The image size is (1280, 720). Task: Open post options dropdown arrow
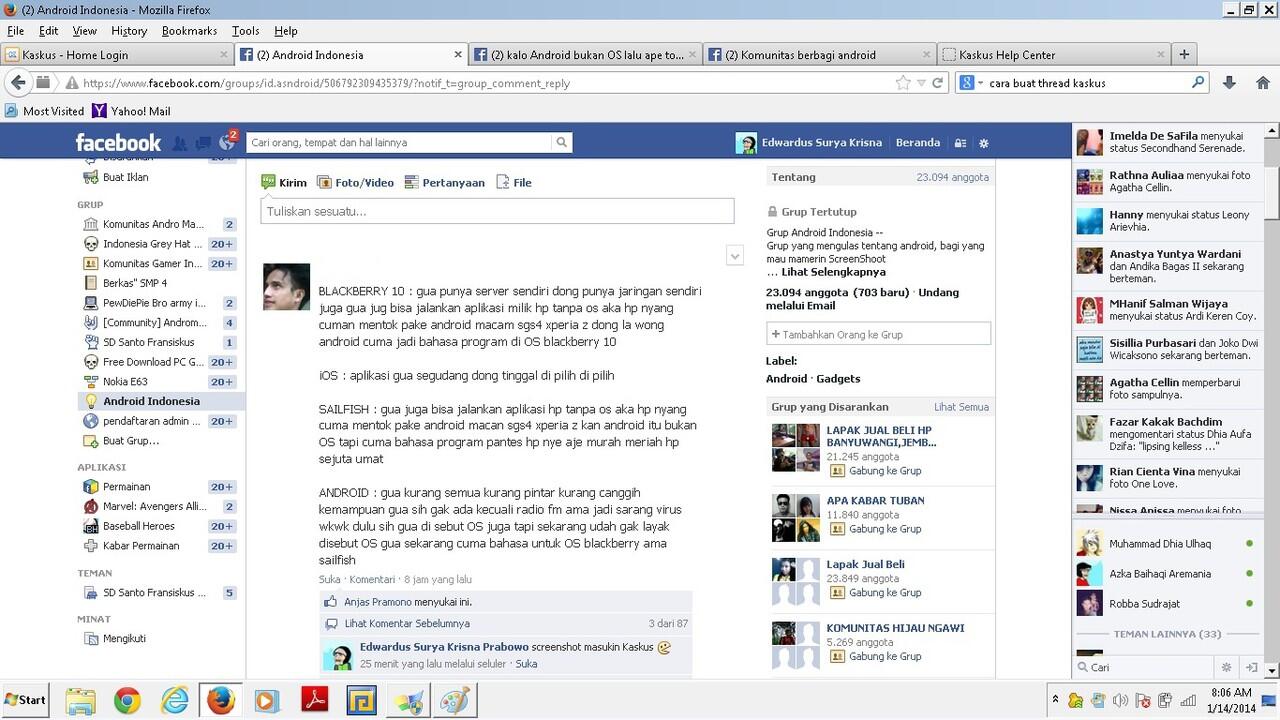(x=735, y=256)
